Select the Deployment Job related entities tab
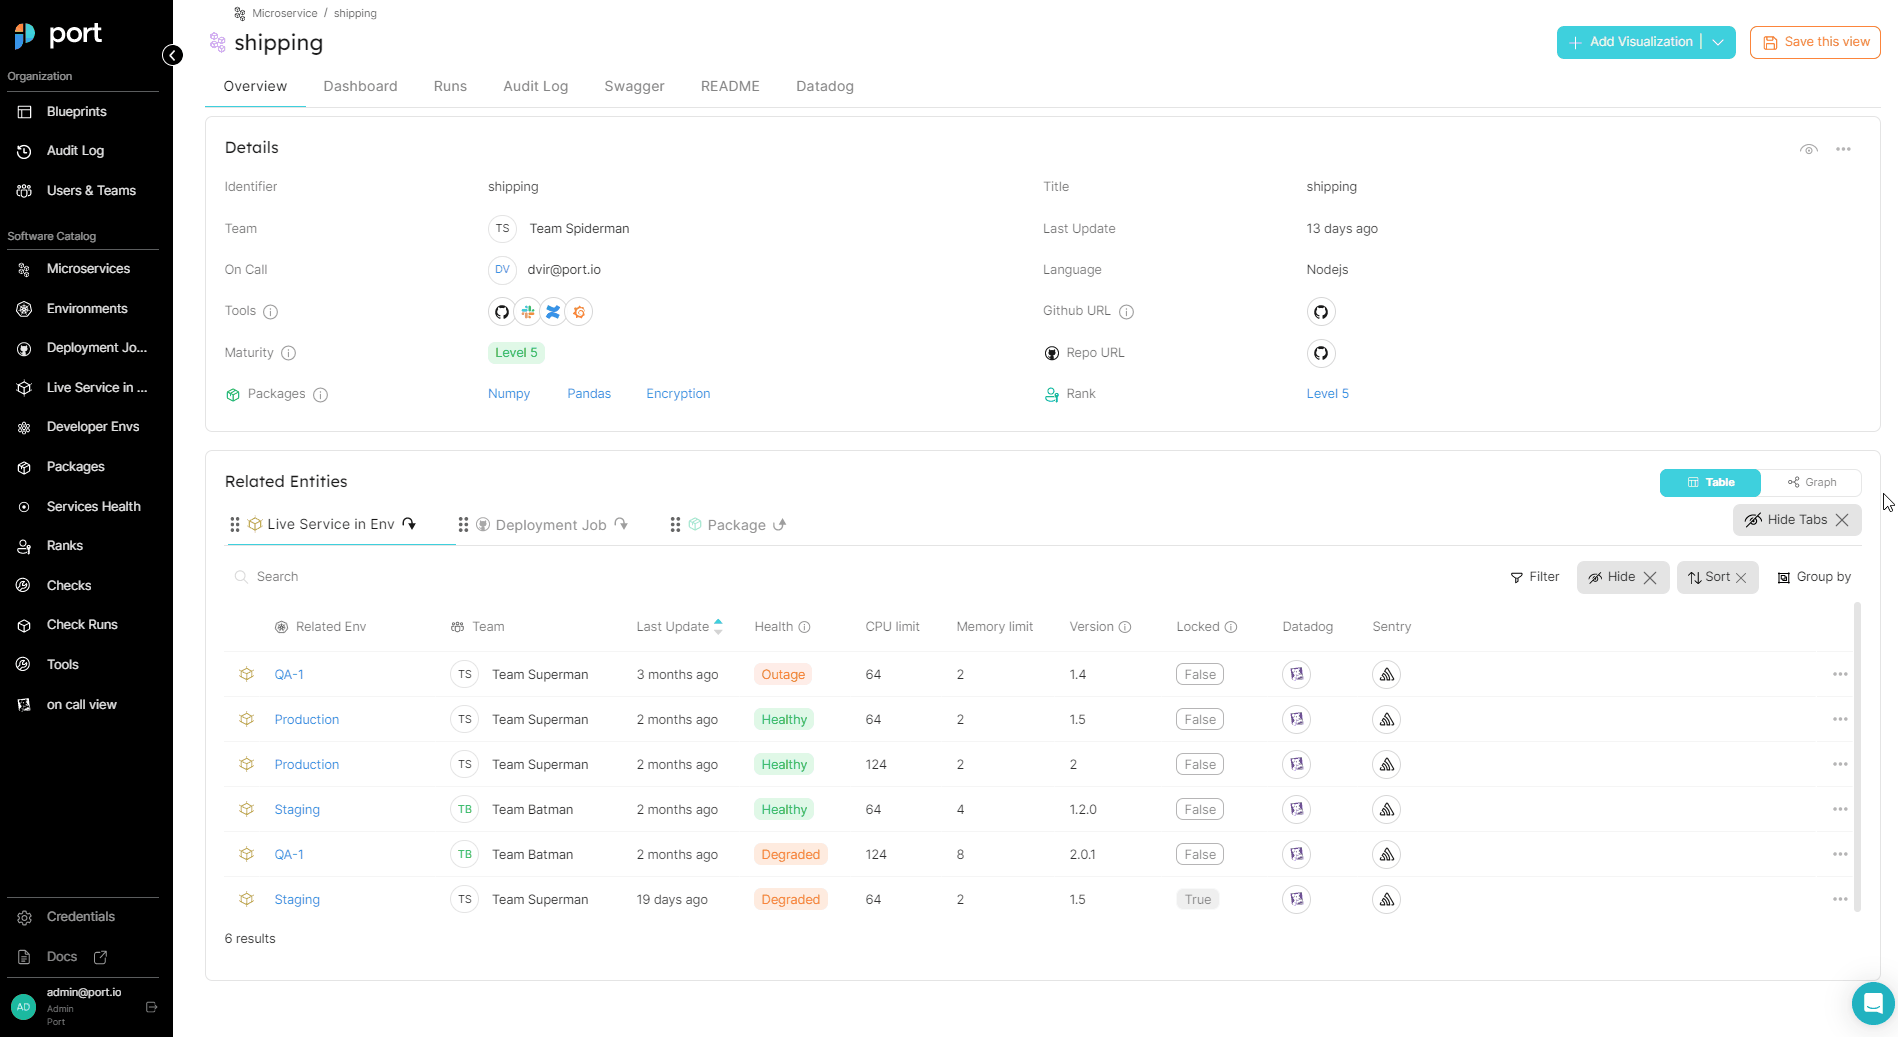The height and width of the screenshot is (1037, 1898). click(x=551, y=525)
